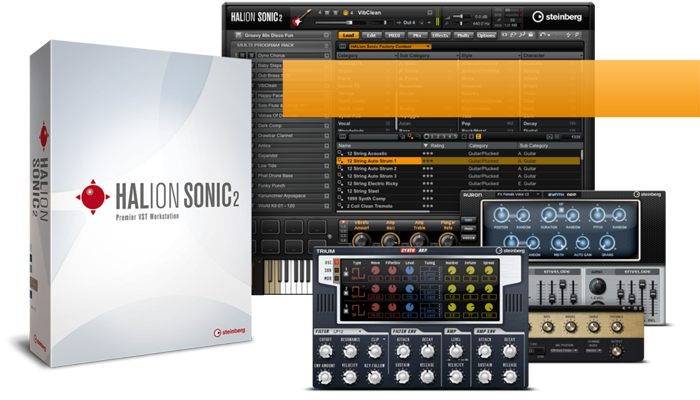Open the Auron FX Female Voice preset dropdown
700x400 pixels.
518,195
